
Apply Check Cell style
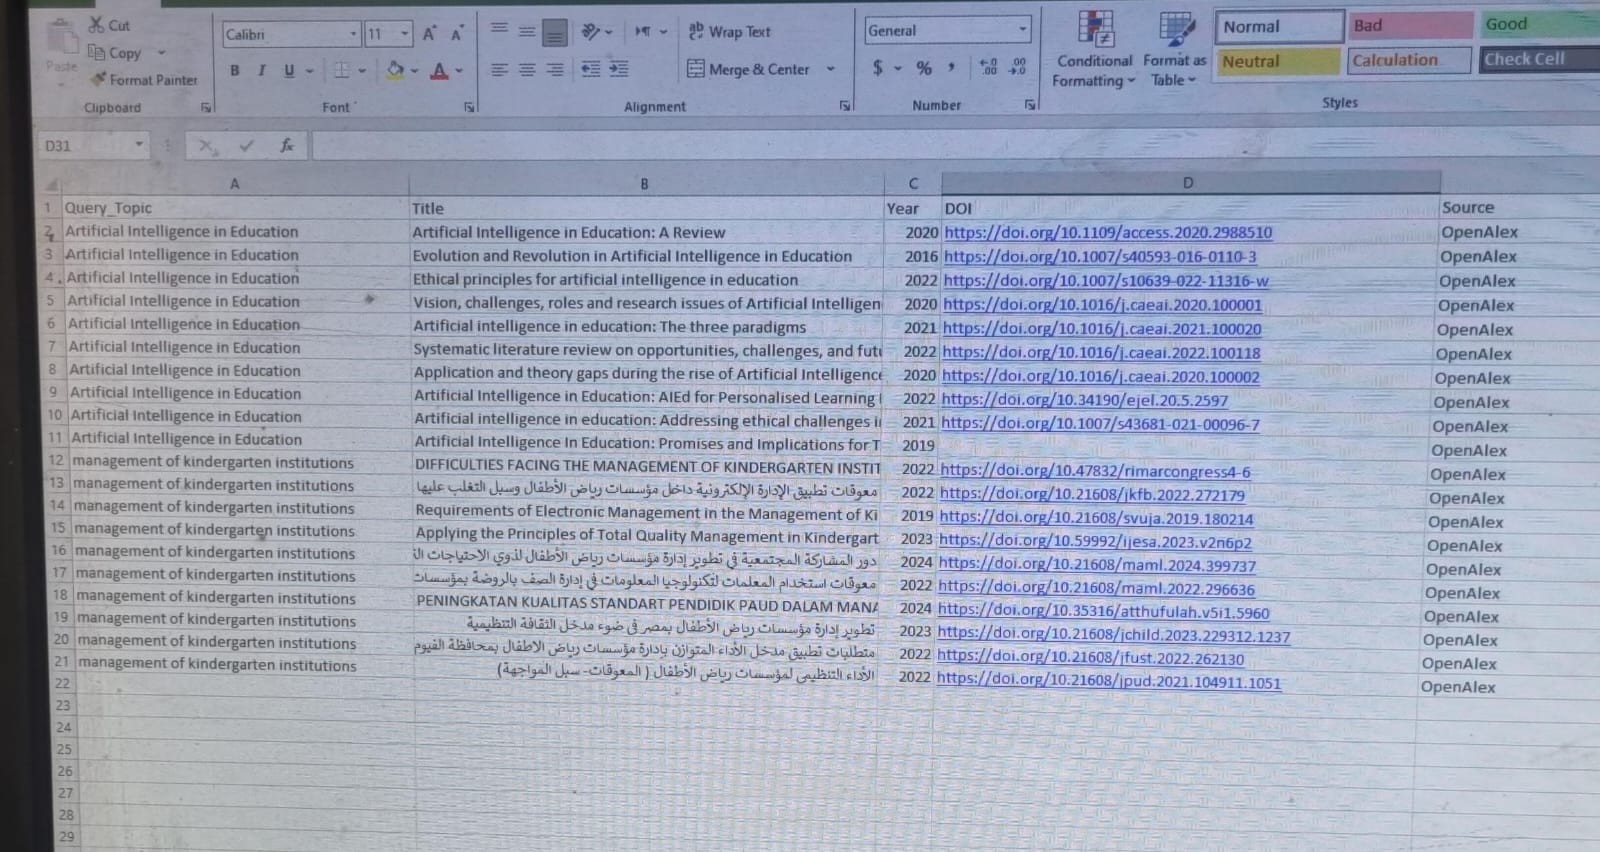[1540, 59]
